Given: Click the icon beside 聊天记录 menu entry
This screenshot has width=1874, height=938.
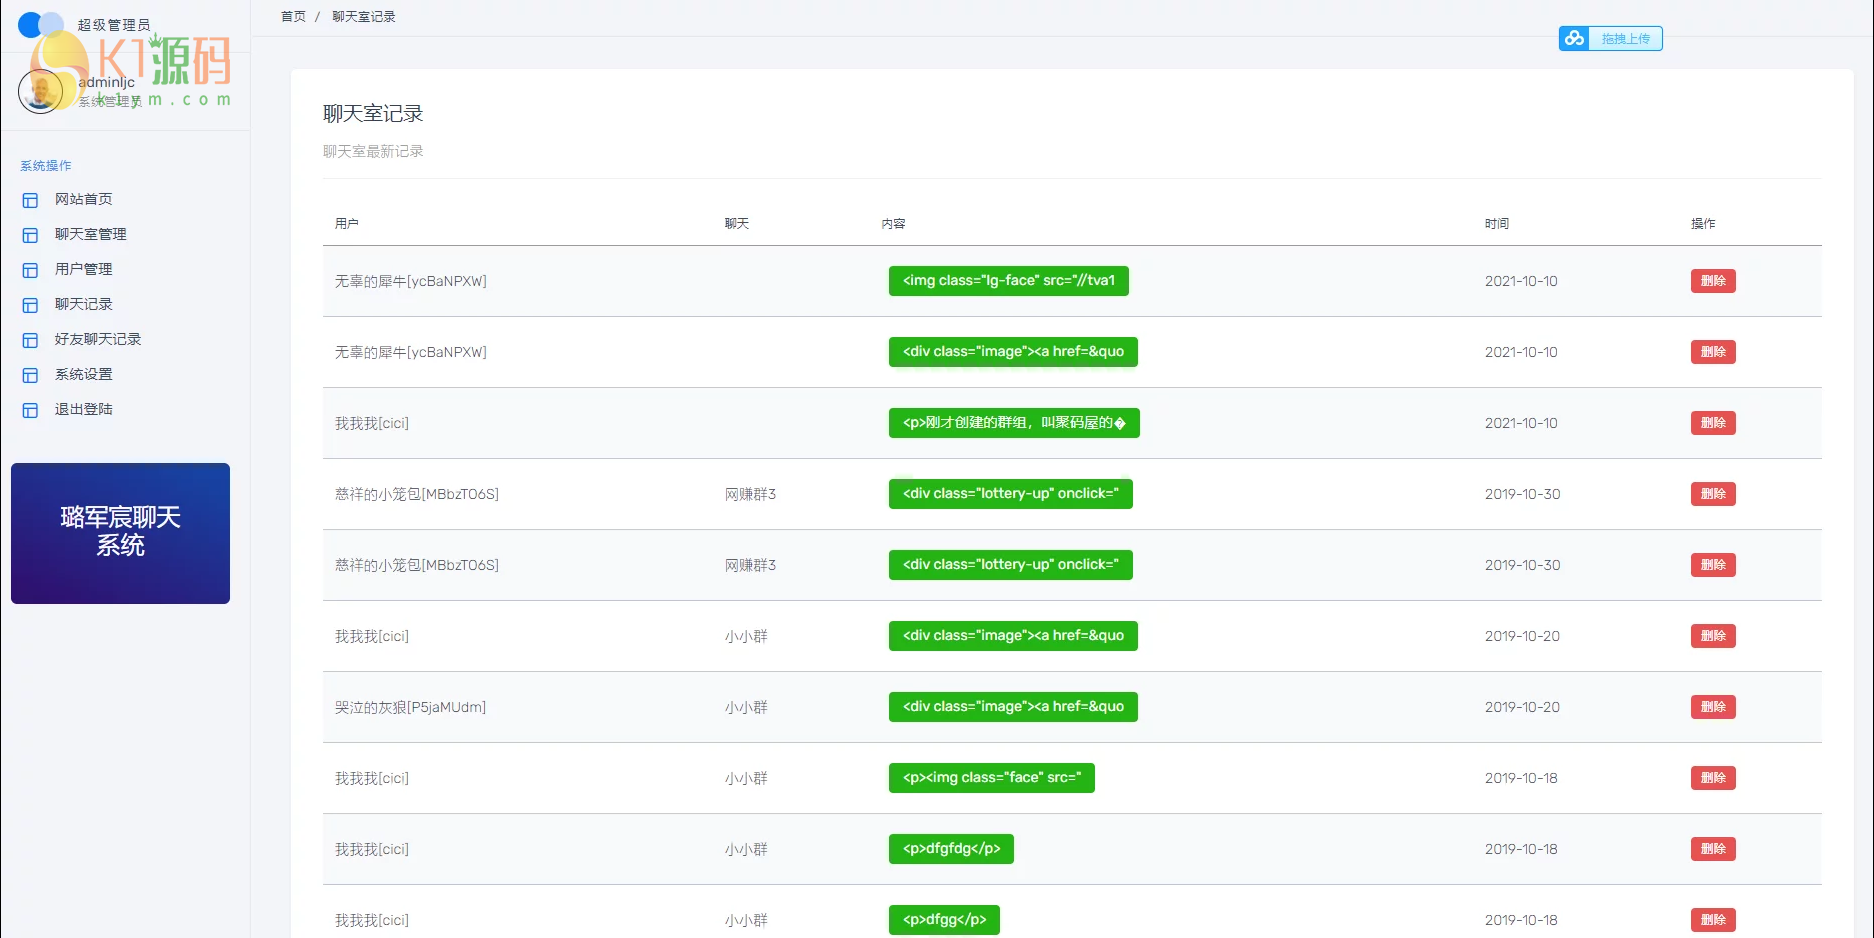Looking at the screenshot, I should coord(30,305).
